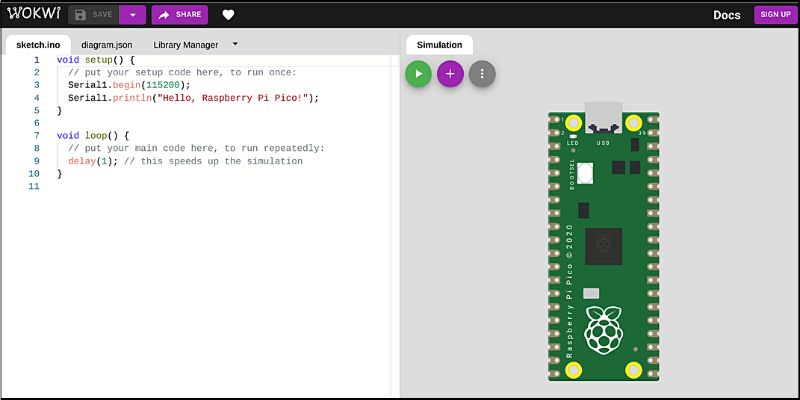Viewport: 800px width, 400px height.
Task: Expand the file tabs dropdown arrow
Action: (x=235, y=44)
